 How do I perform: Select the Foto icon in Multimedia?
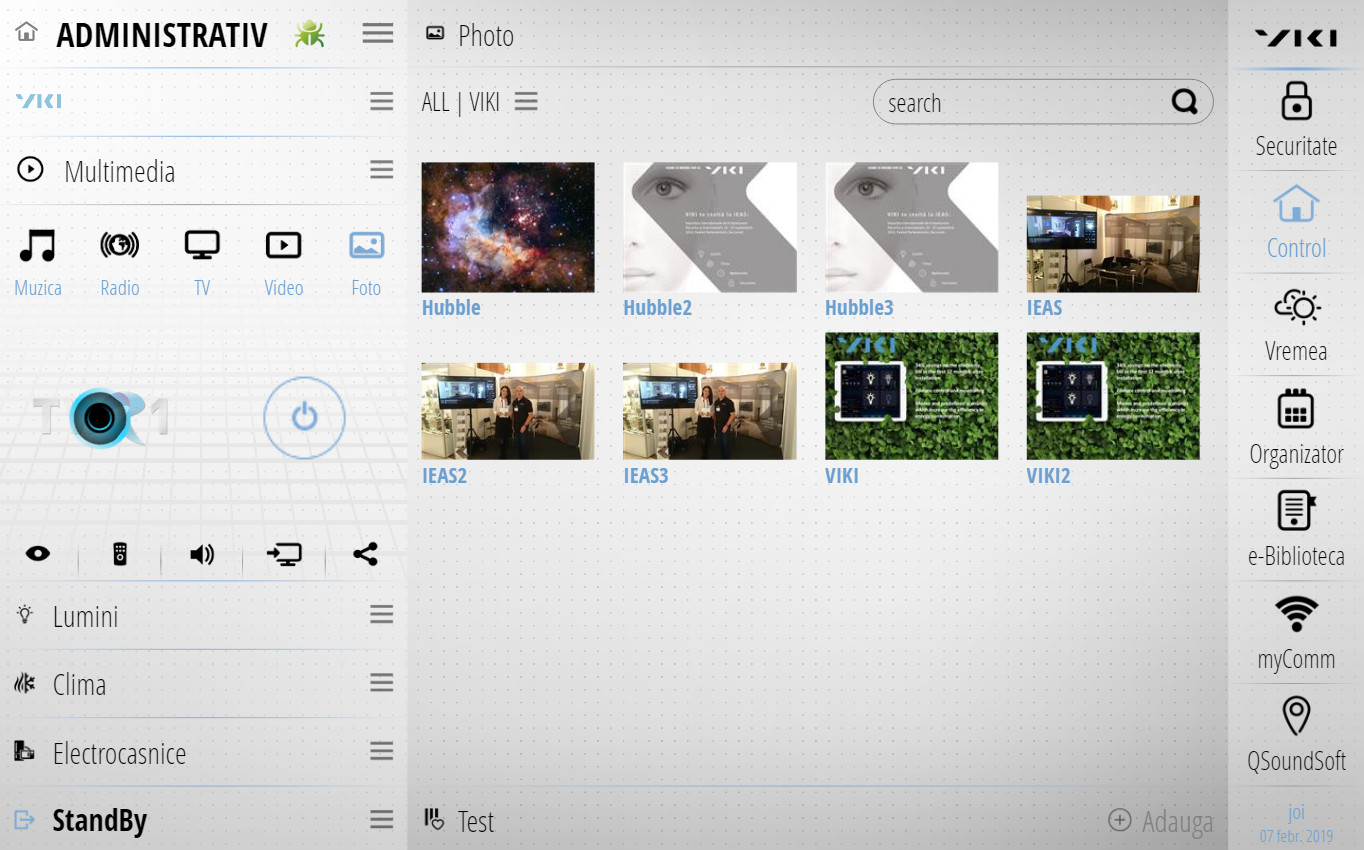pyautogui.click(x=366, y=244)
